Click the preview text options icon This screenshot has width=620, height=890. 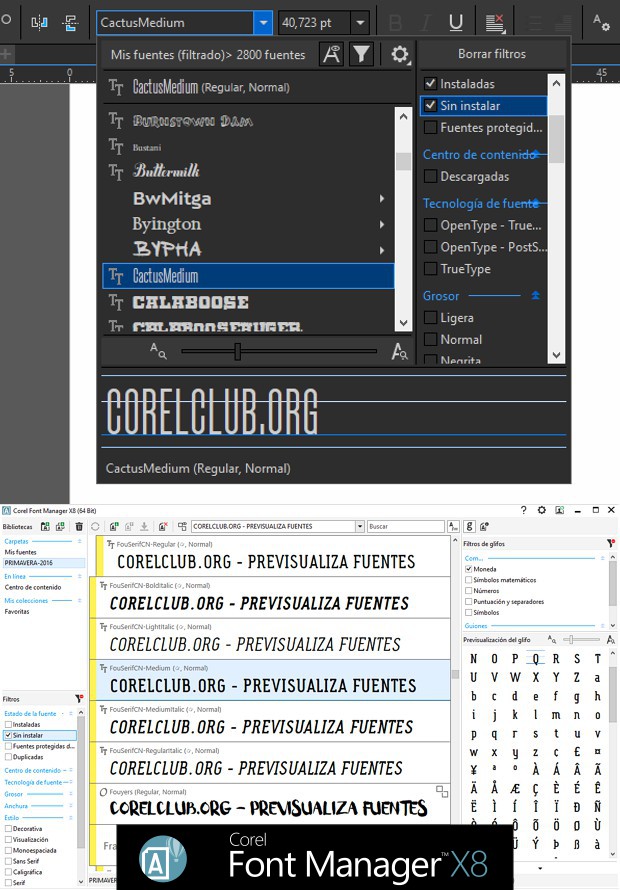pos(182,527)
